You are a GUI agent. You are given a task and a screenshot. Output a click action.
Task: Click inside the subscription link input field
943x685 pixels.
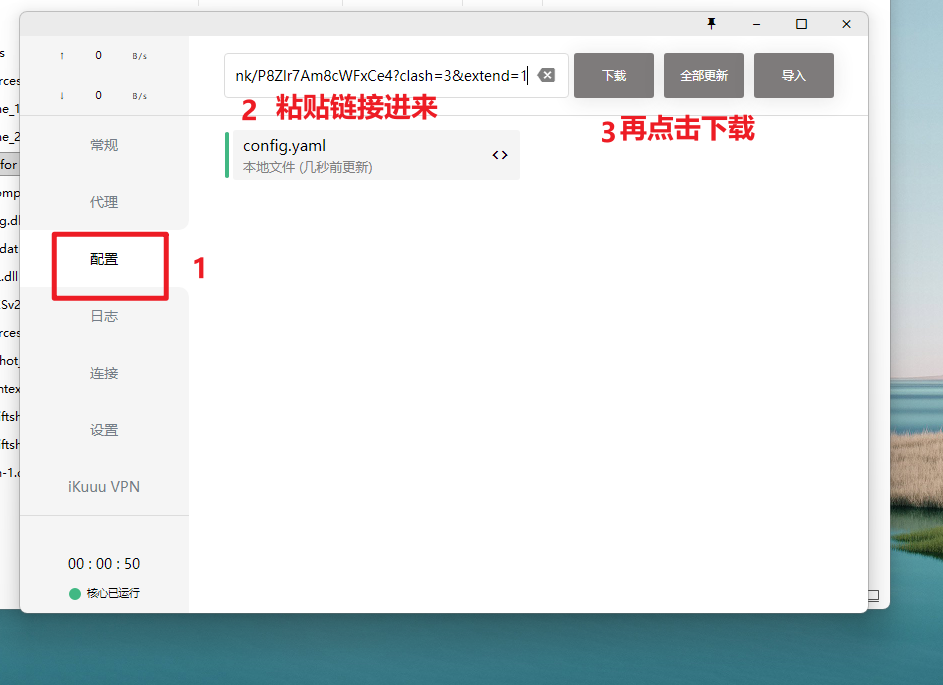coord(380,74)
